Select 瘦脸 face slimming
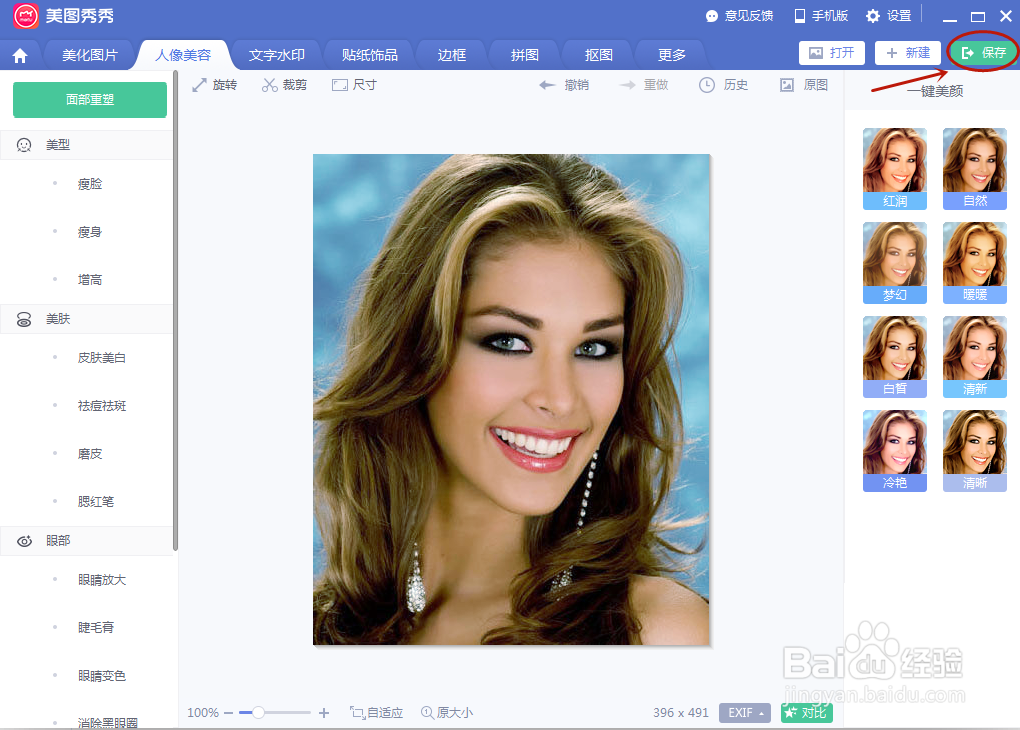Screen dimensions: 1020x730 click(90, 184)
